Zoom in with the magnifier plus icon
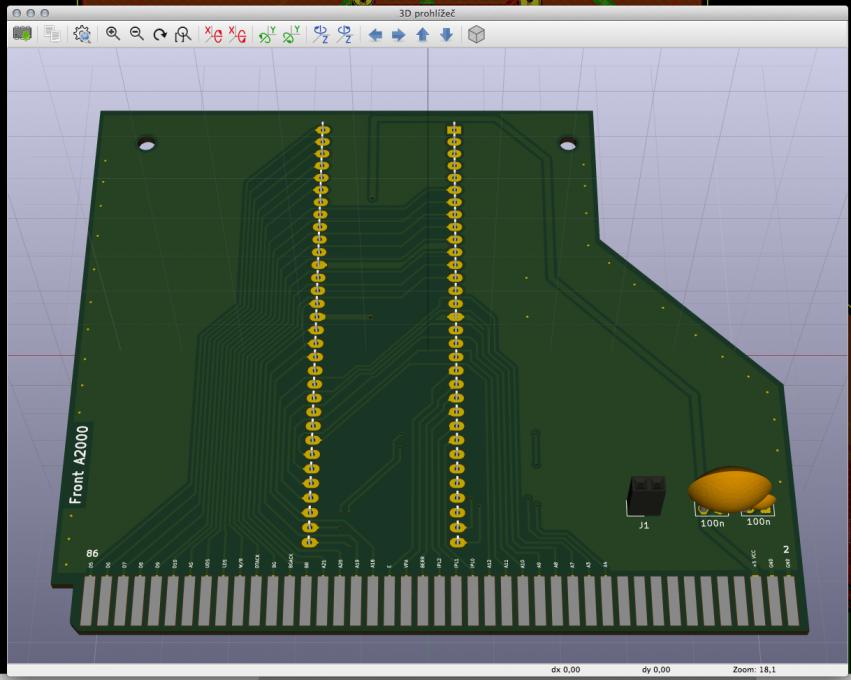 pos(113,34)
